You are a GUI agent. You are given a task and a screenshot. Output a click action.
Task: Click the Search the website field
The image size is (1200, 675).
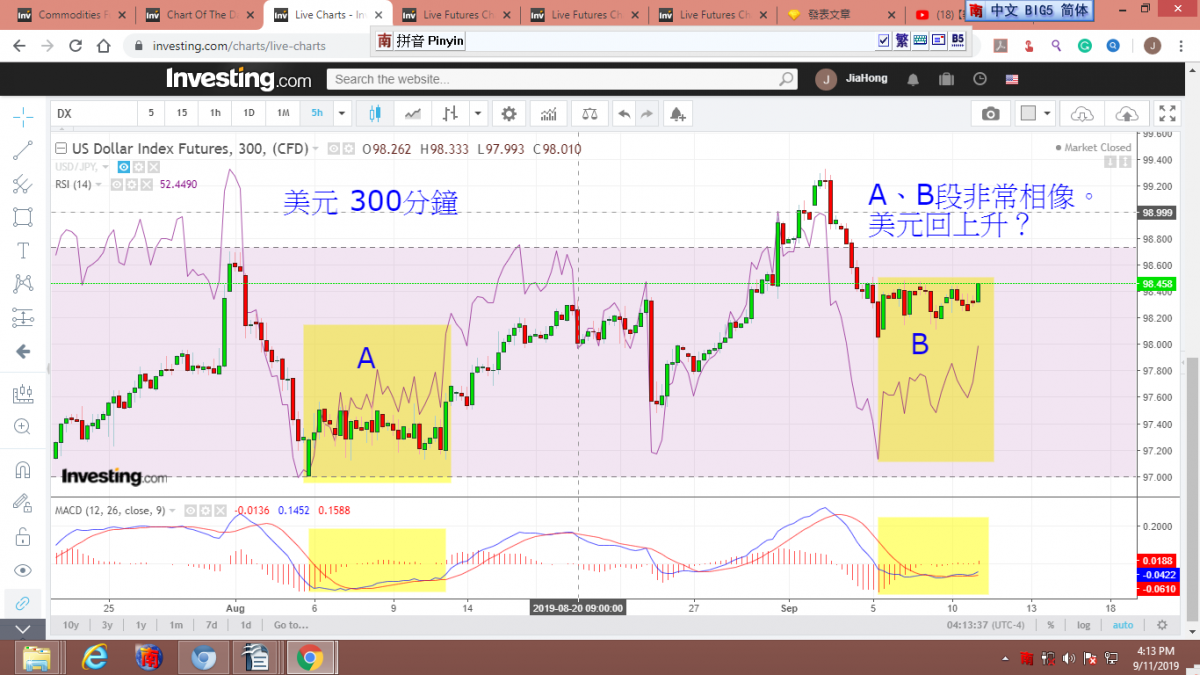563,79
